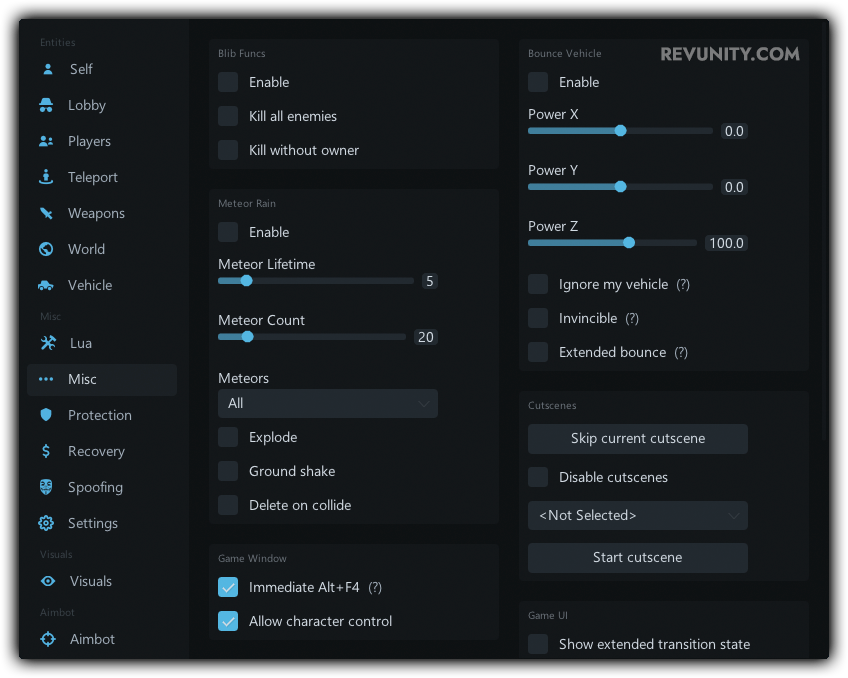Open Protection using the shield icon

(x=46, y=415)
